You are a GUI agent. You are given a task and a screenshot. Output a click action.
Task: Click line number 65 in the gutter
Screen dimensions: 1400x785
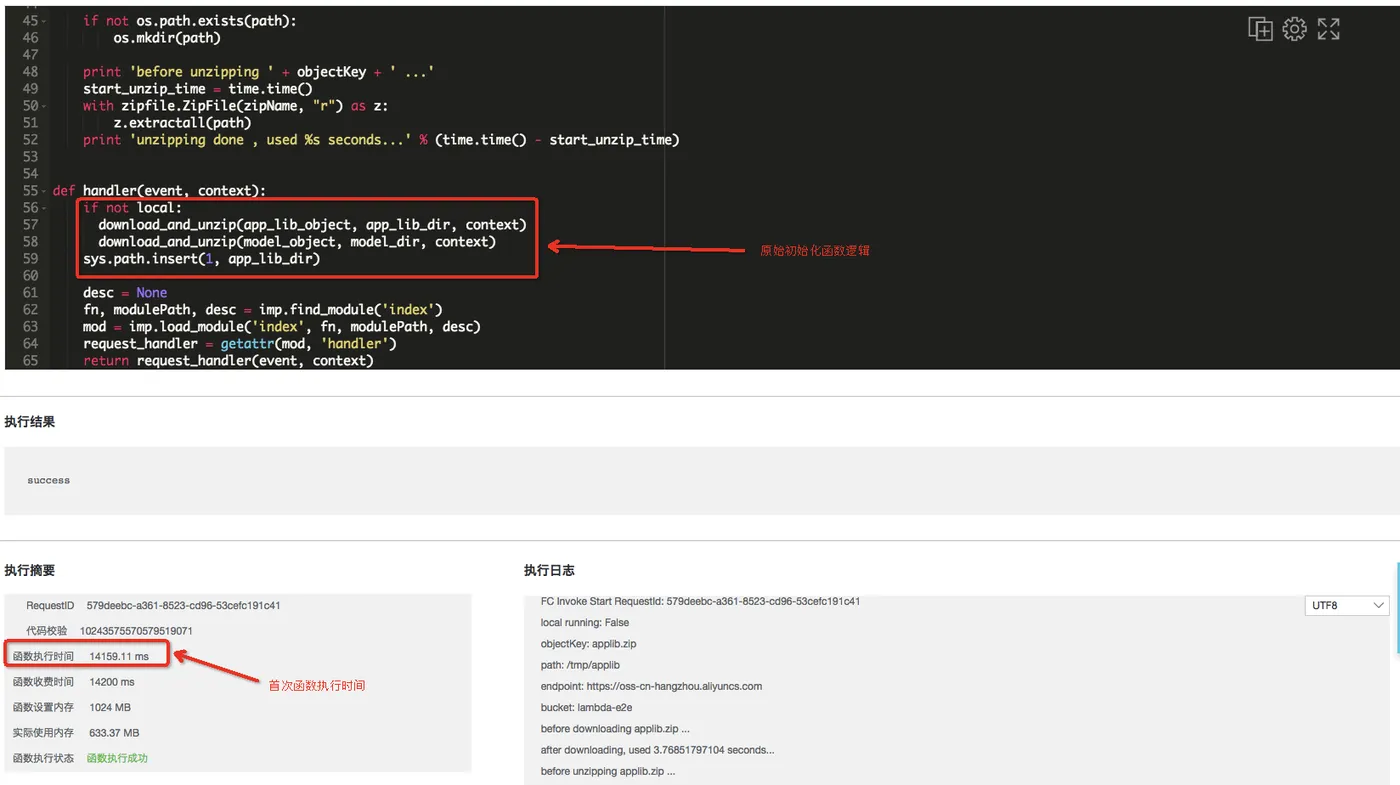tap(30, 361)
